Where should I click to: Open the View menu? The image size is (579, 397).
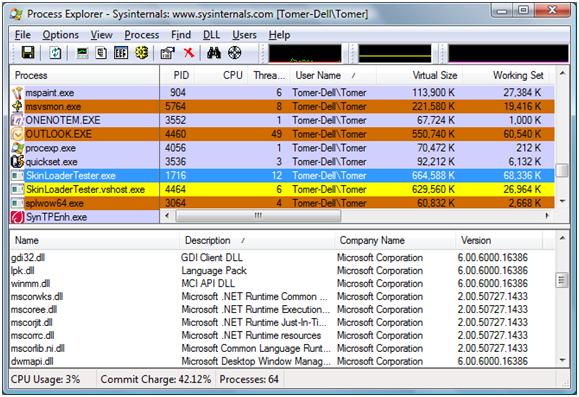coord(102,35)
